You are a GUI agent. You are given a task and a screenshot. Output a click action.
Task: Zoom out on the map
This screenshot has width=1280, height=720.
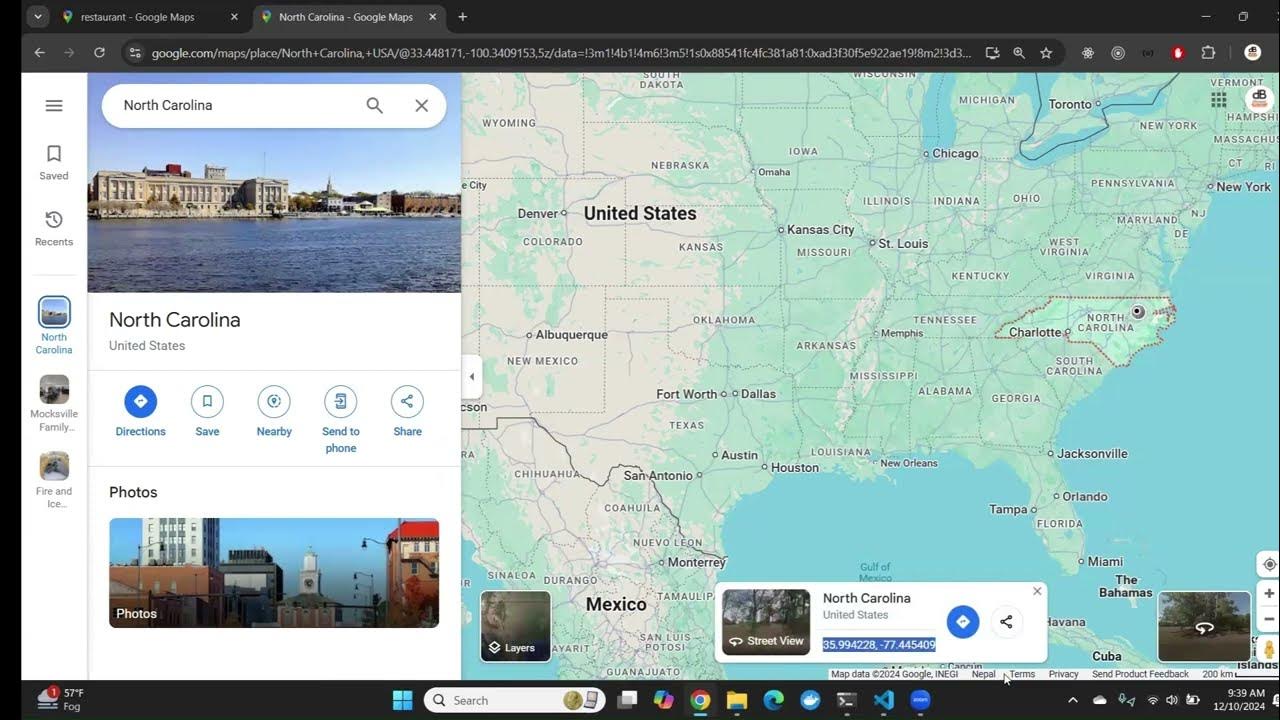[1269, 619]
